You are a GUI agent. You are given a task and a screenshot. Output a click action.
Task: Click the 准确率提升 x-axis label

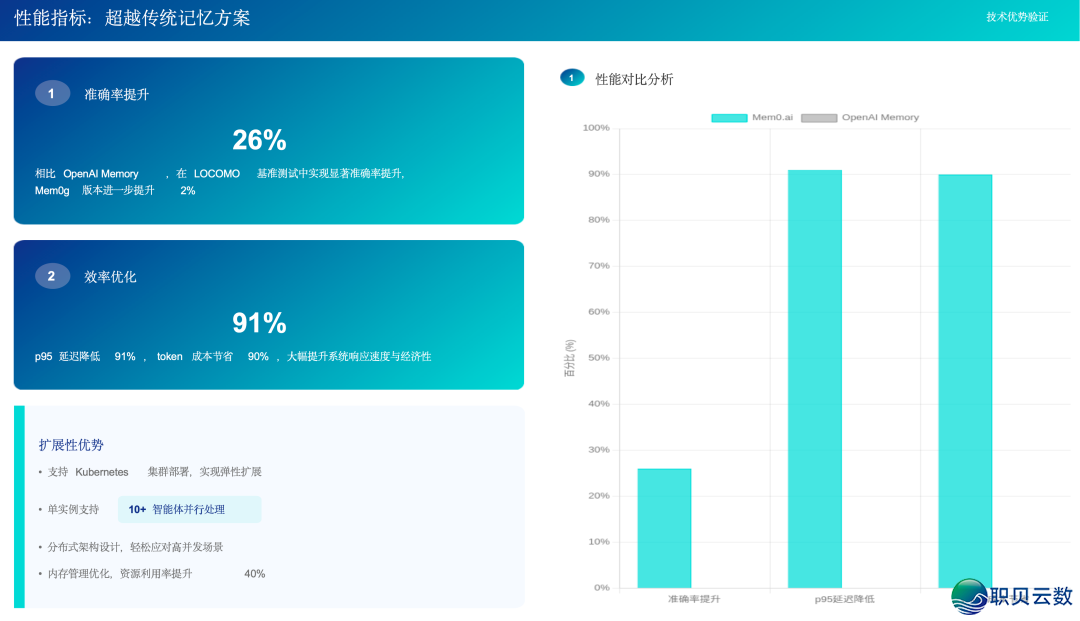coord(694,599)
